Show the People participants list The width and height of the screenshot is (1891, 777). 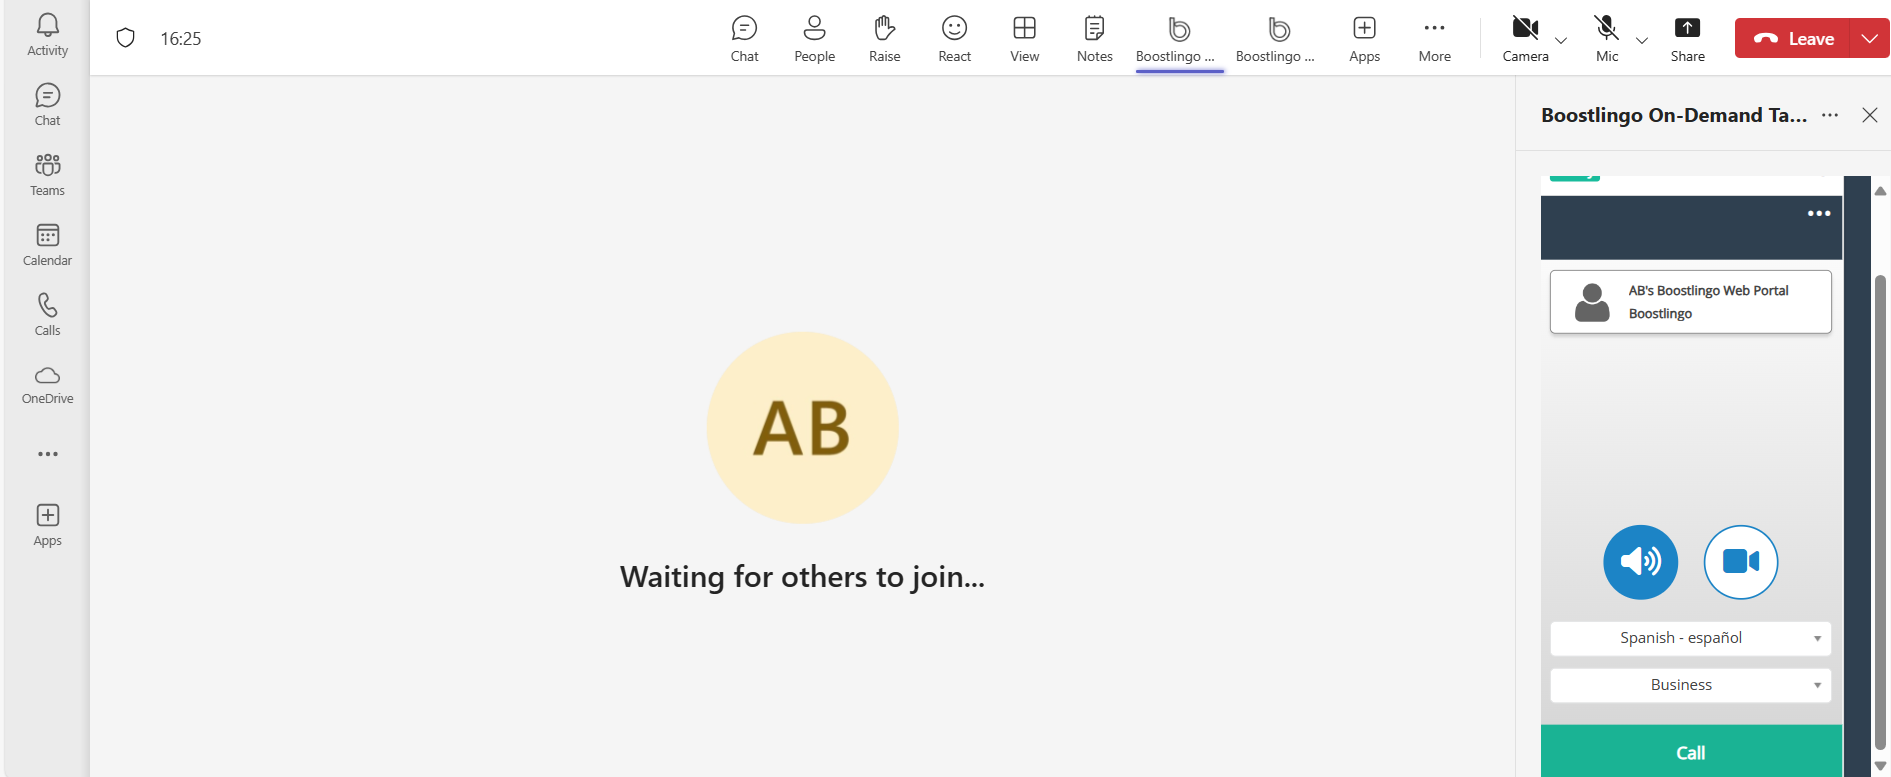click(814, 39)
